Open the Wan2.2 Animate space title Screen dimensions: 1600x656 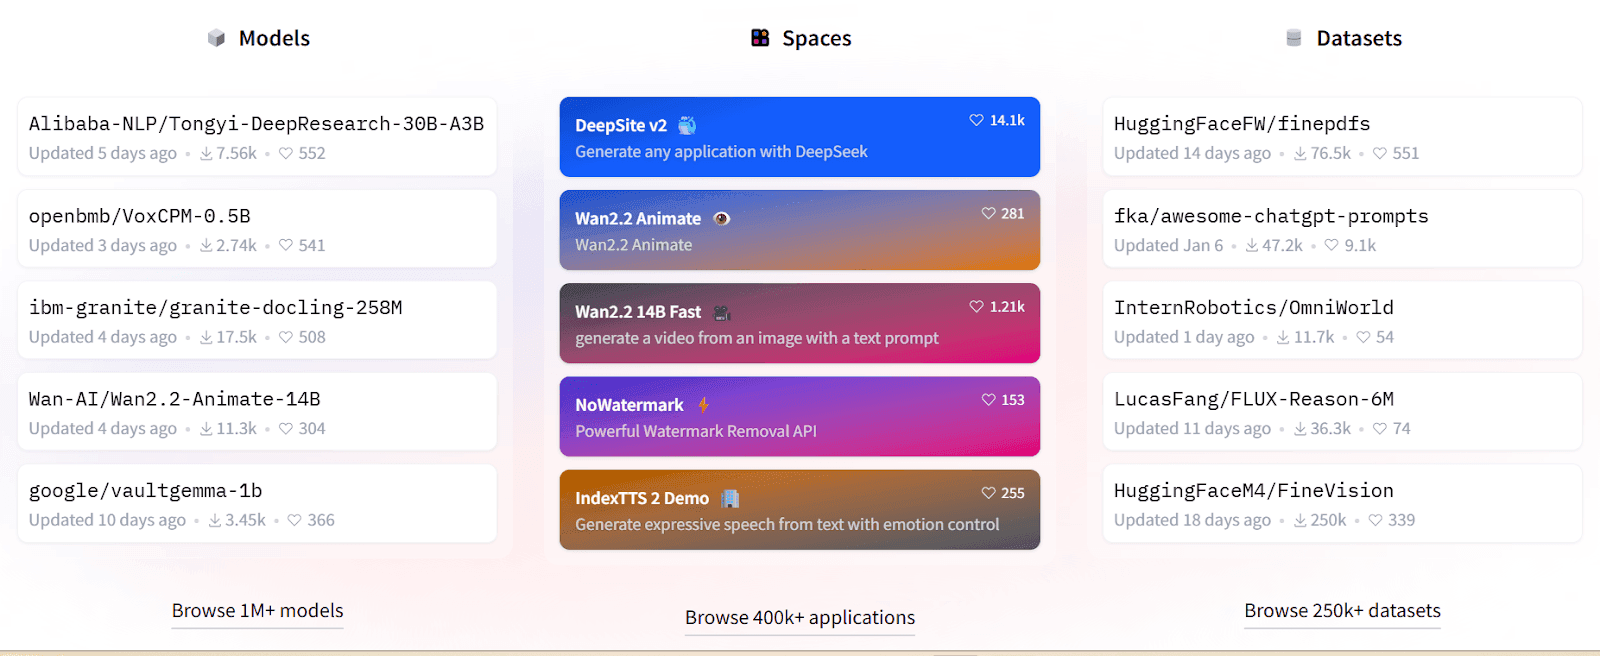point(638,218)
